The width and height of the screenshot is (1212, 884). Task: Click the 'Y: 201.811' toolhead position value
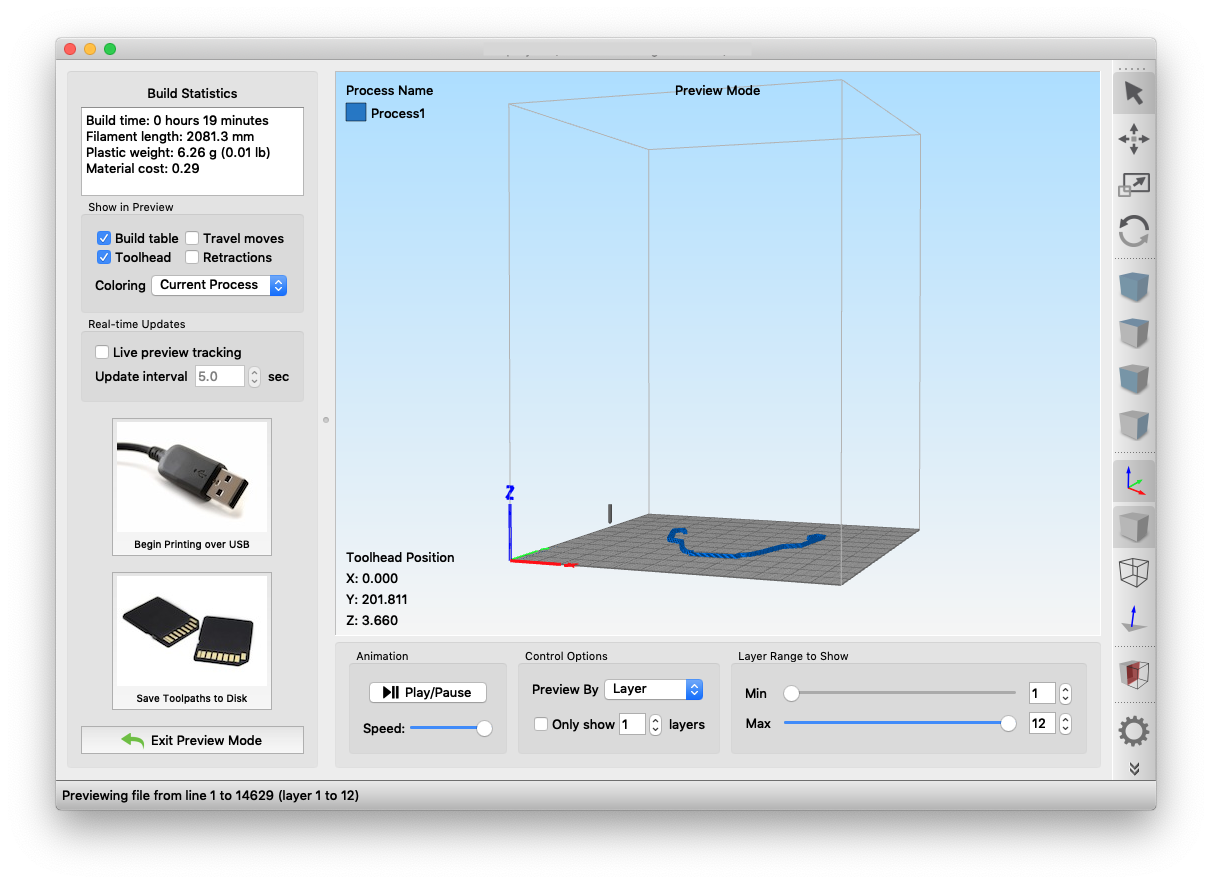pyautogui.click(x=377, y=599)
